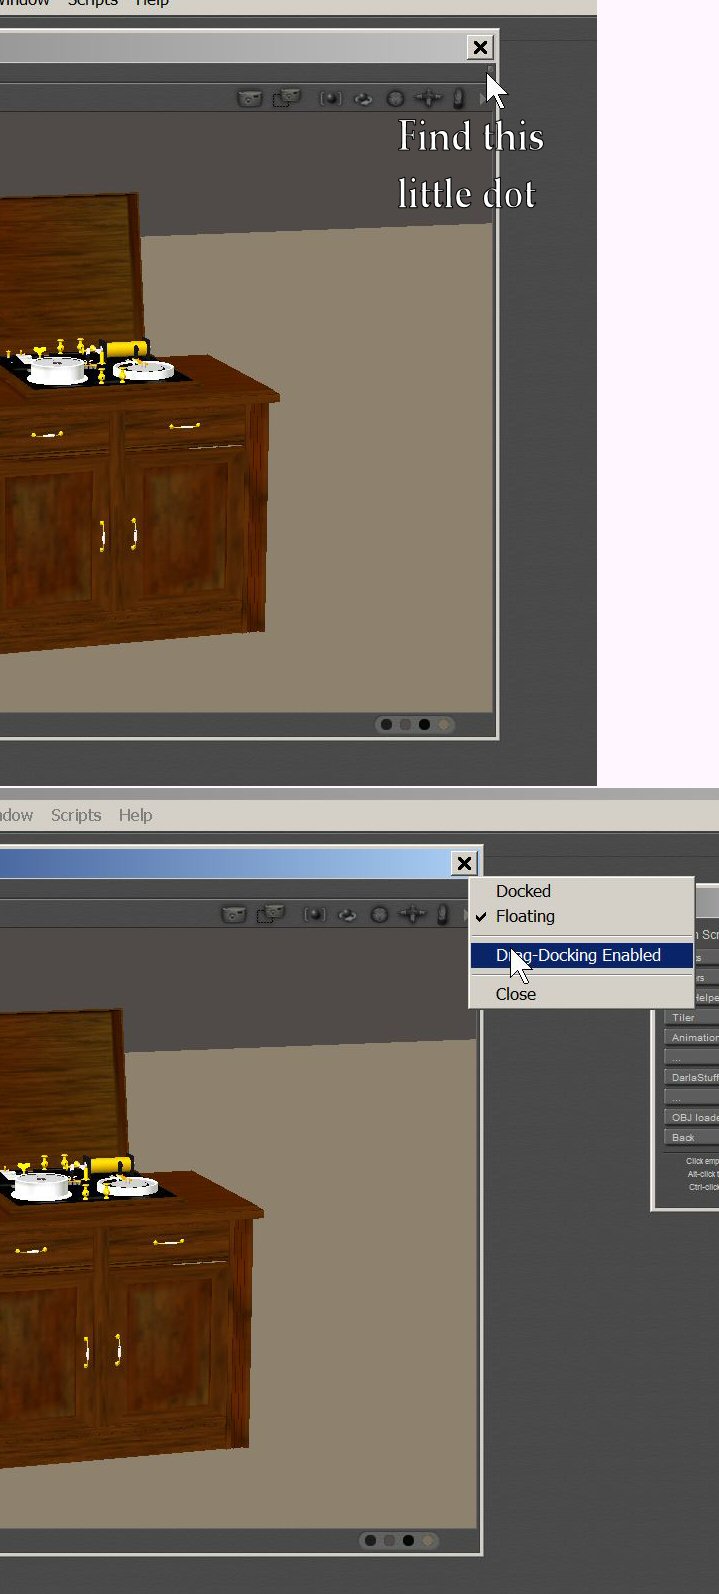
Task: Click the four-arrow cross icon in blue-titled preview window
Action: tap(412, 914)
